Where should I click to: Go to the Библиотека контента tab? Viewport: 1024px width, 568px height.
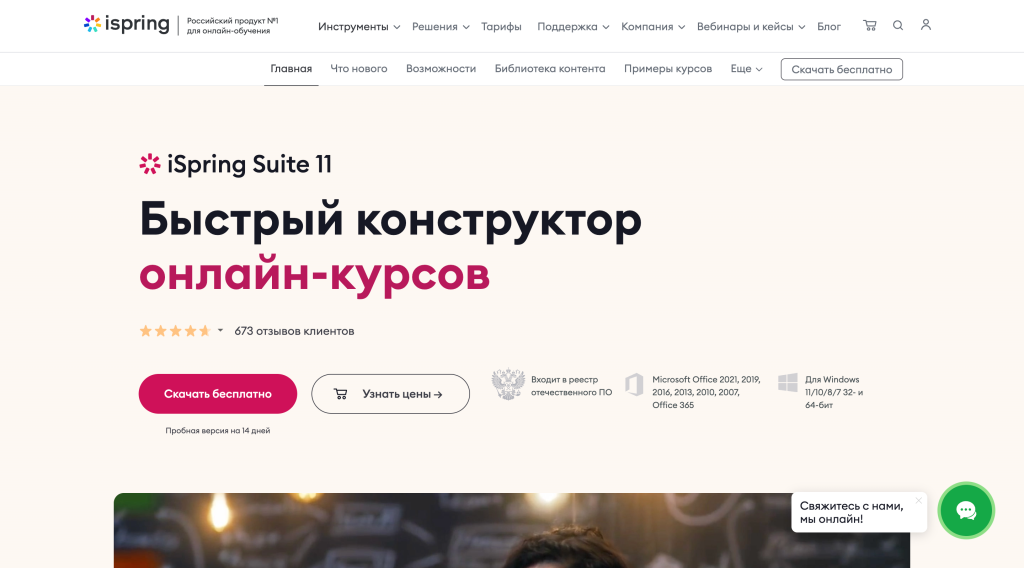[x=550, y=69]
